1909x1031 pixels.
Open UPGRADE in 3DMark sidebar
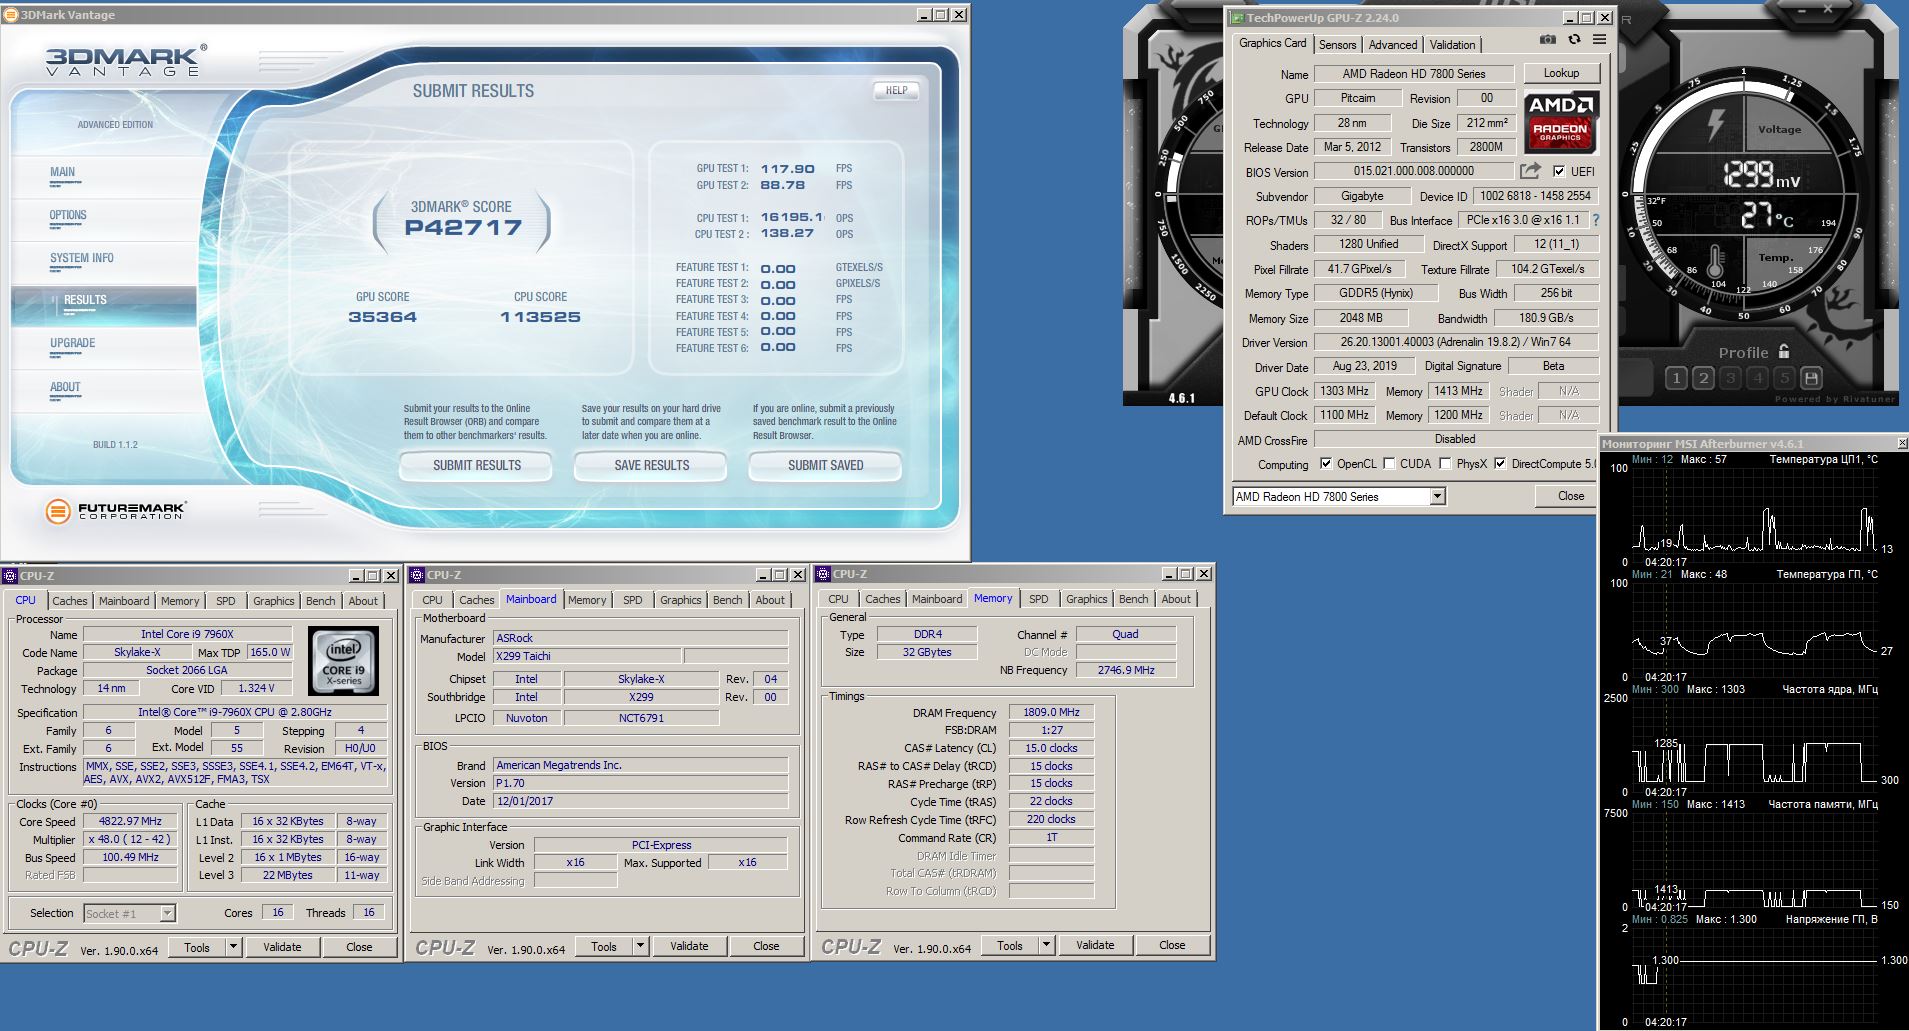(x=73, y=343)
